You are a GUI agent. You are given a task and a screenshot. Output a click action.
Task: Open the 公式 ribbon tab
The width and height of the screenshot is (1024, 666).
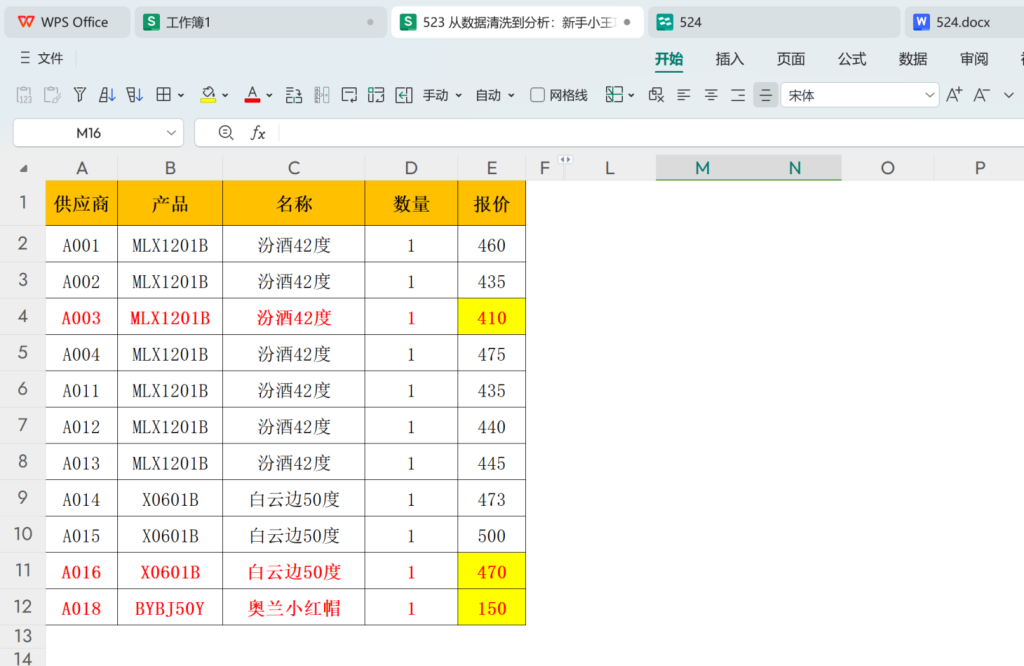tap(852, 59)
